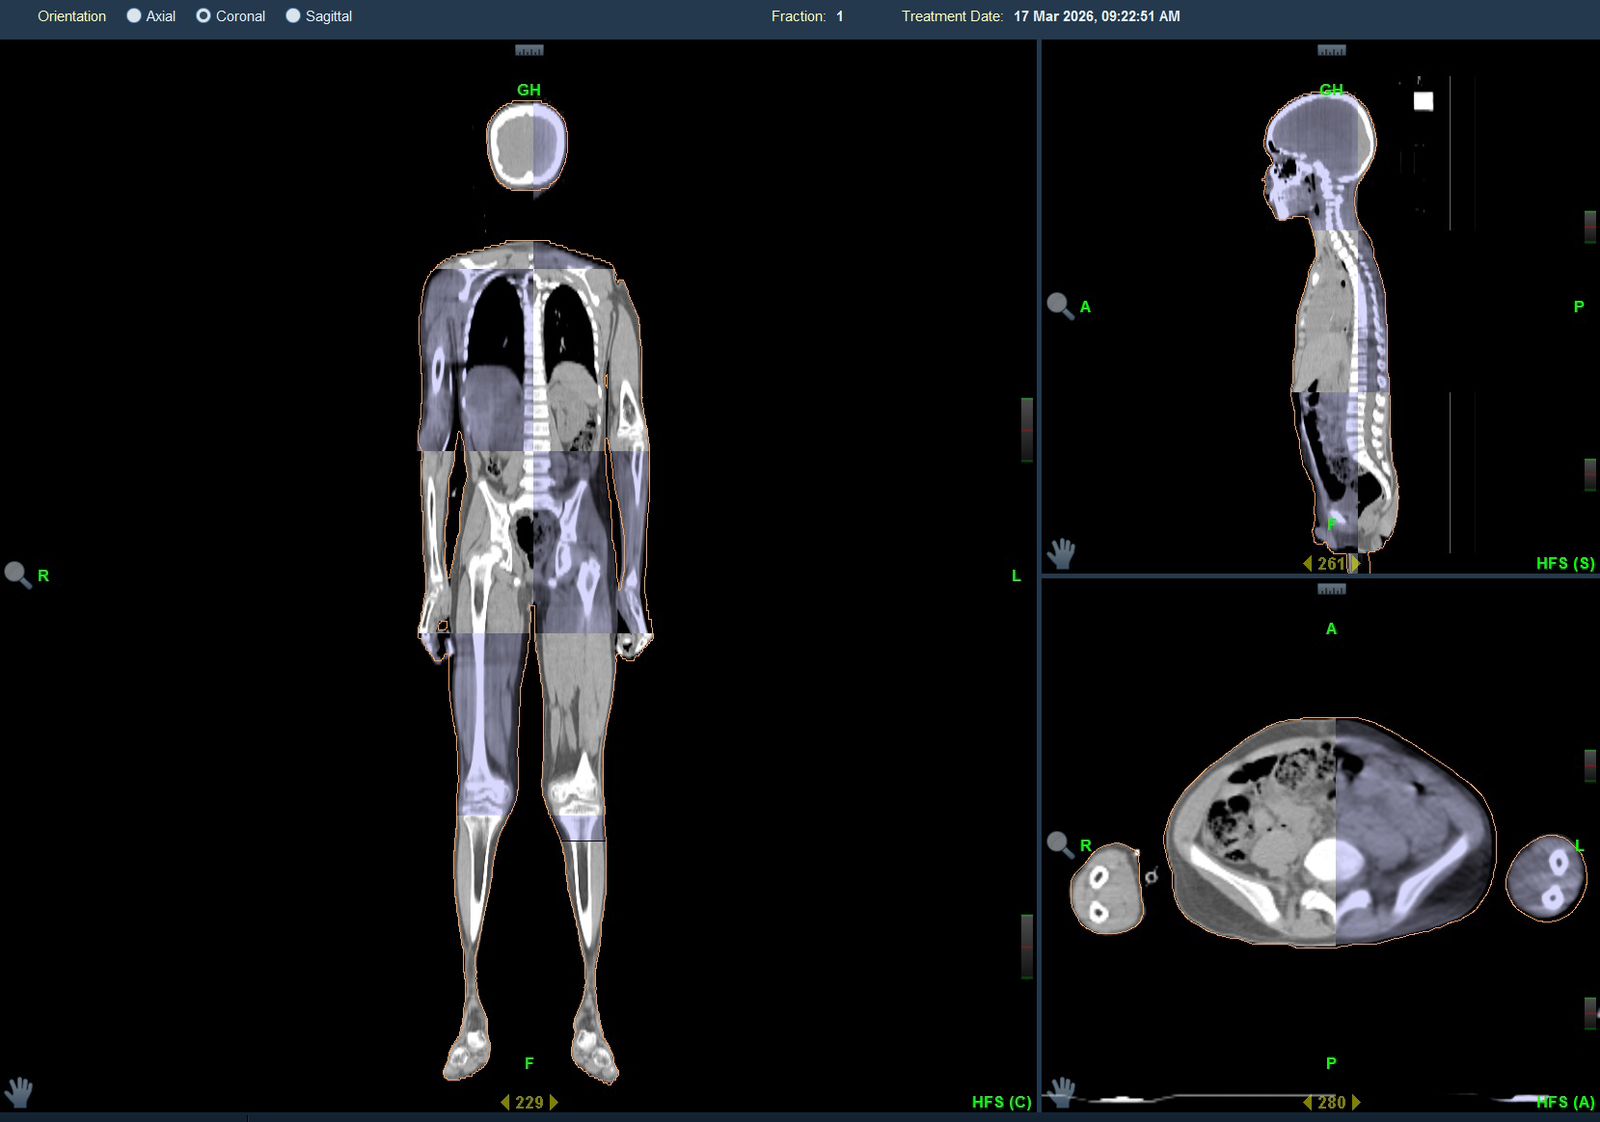Click the lower slider on axial view's right edge
Screen dimensions: 1600x1122
tap(1589, 1013)
